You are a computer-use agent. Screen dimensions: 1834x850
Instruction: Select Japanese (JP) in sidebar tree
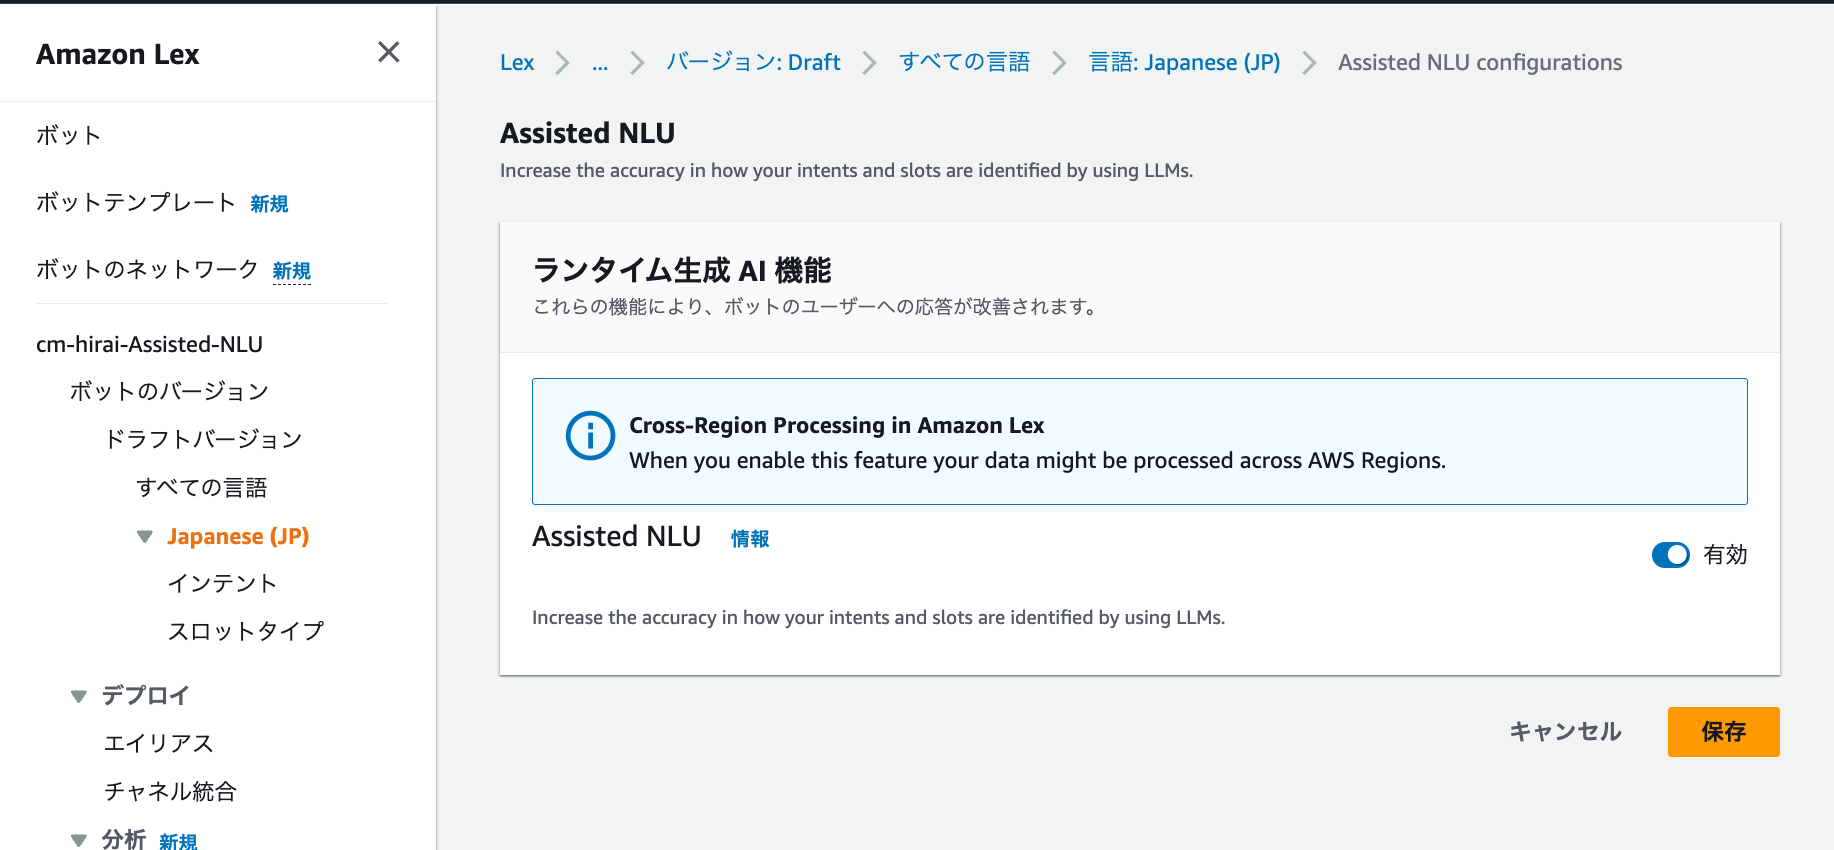point(238,536)
